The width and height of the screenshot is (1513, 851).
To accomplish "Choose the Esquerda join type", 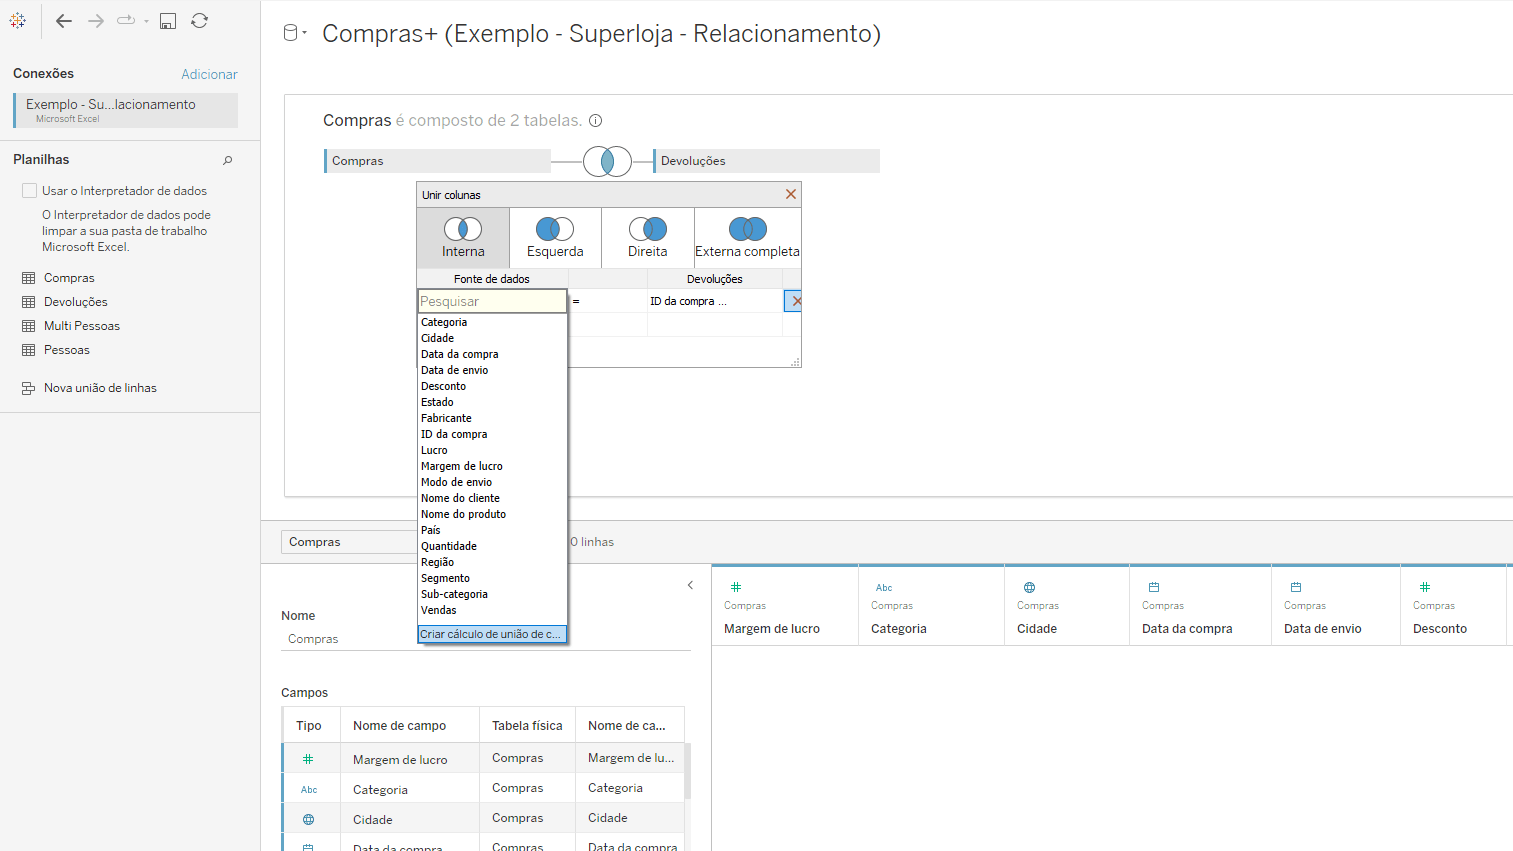I will coord(555,238).
